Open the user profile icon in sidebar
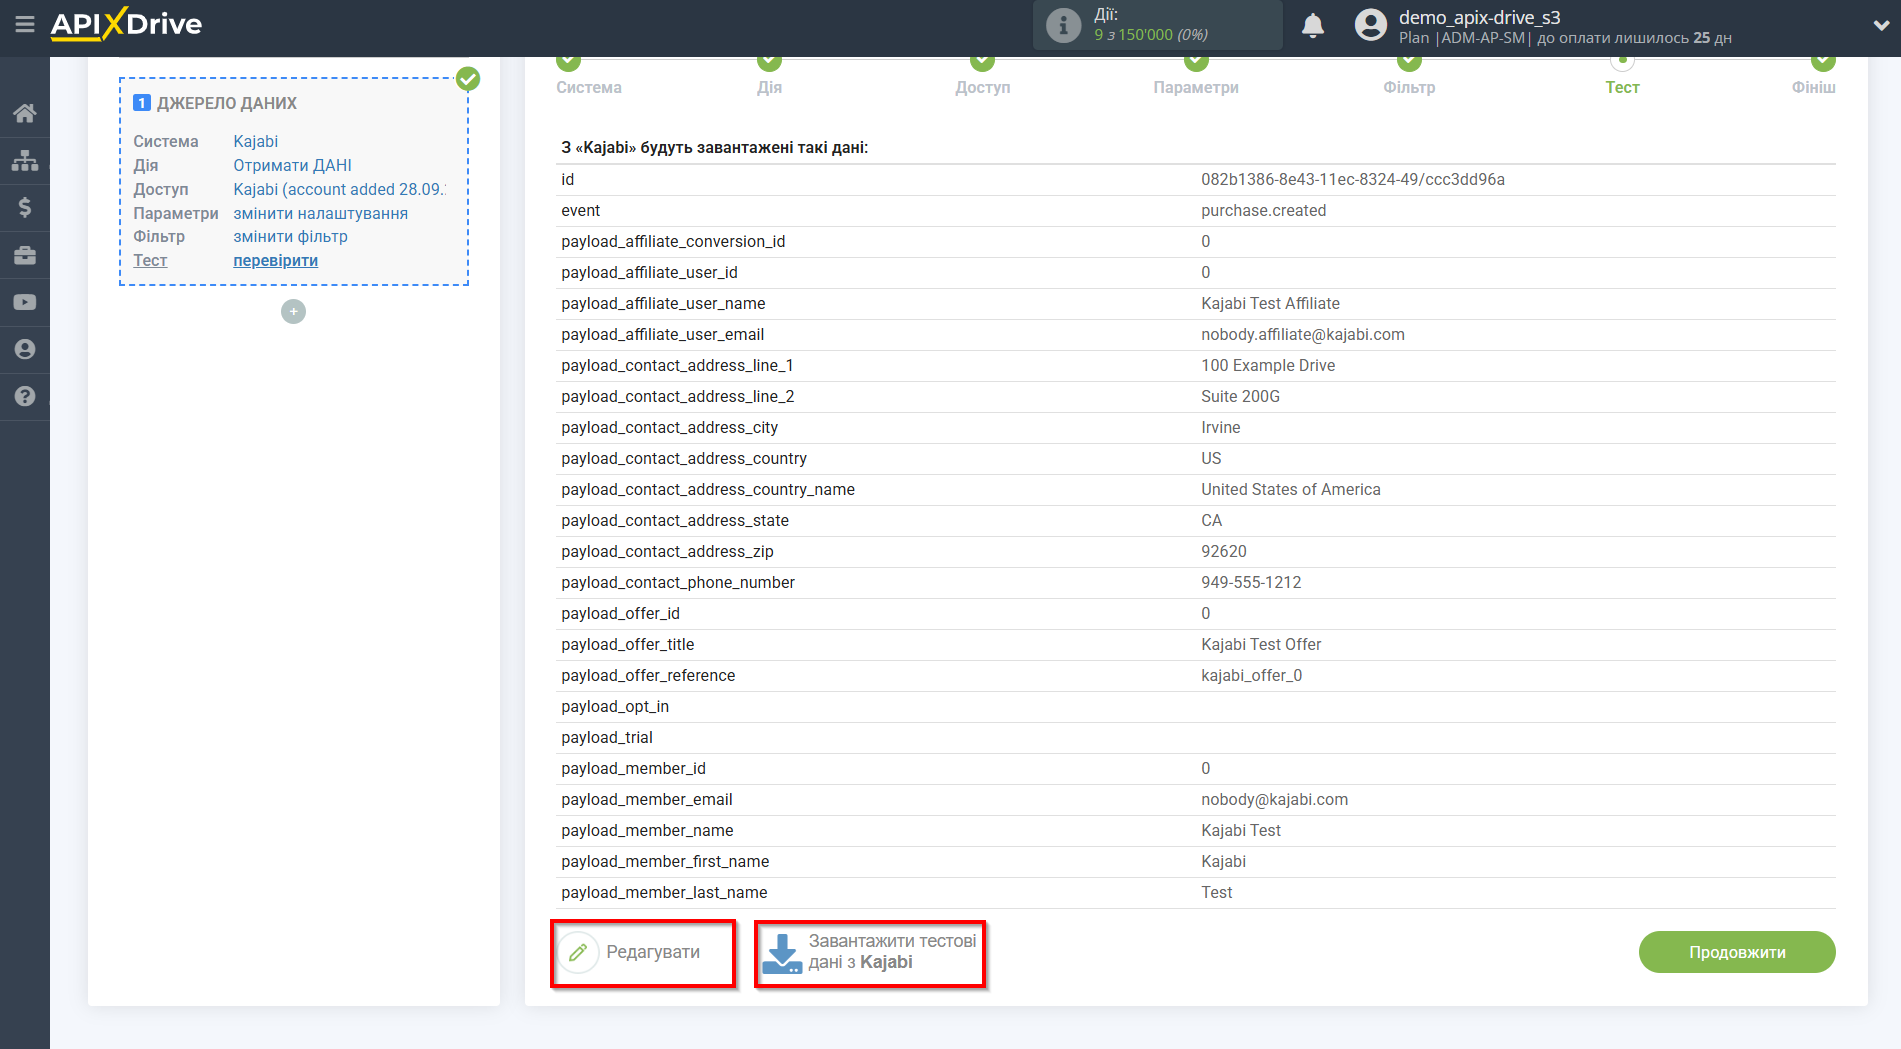Image resolution: width=1901 pixels, height=1049 pixels. 25,349
